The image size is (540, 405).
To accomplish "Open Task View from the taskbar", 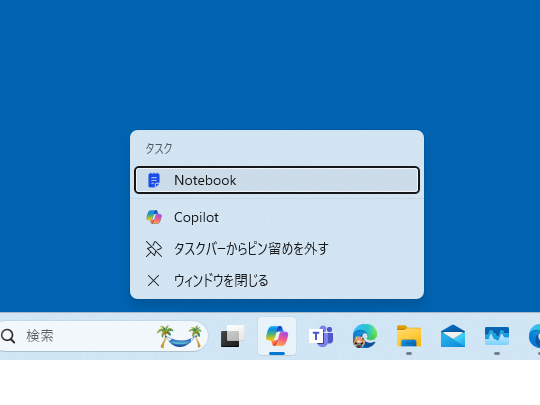I will point(233,336).
